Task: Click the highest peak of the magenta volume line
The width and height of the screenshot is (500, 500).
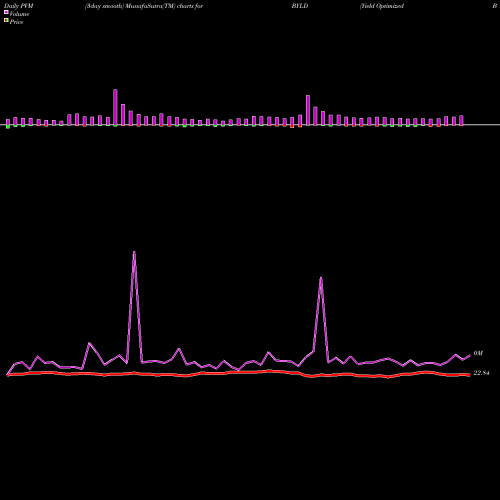Action: pos(134,252)
